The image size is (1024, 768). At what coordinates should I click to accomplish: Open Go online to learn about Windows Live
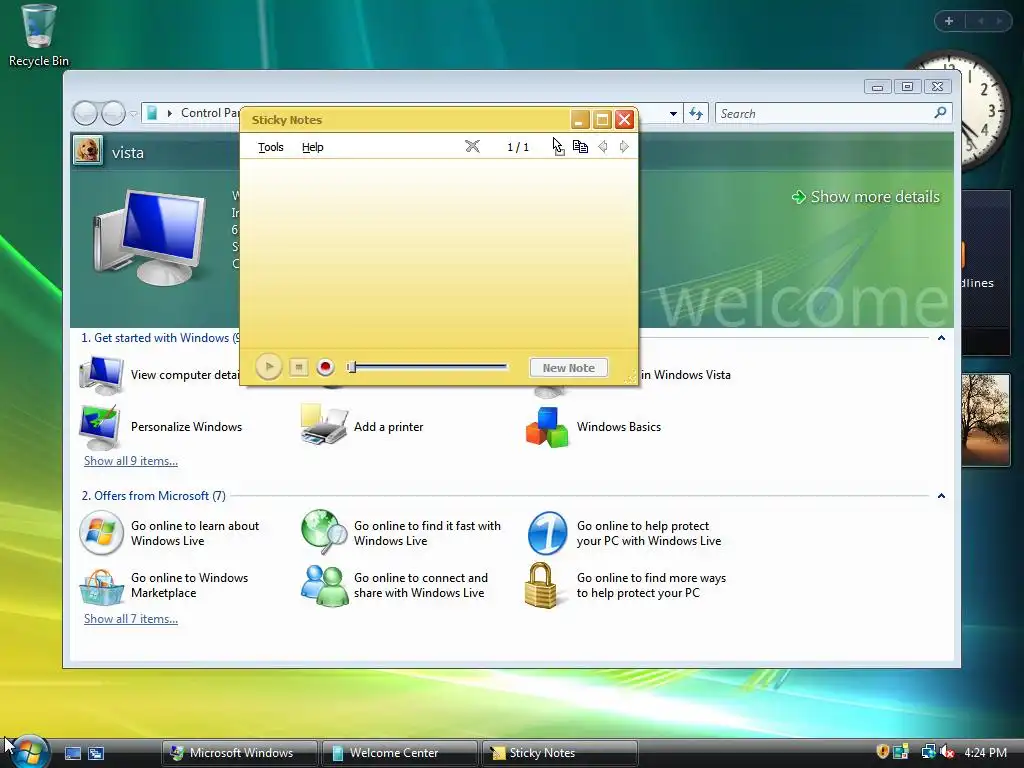tap(169, 533)
